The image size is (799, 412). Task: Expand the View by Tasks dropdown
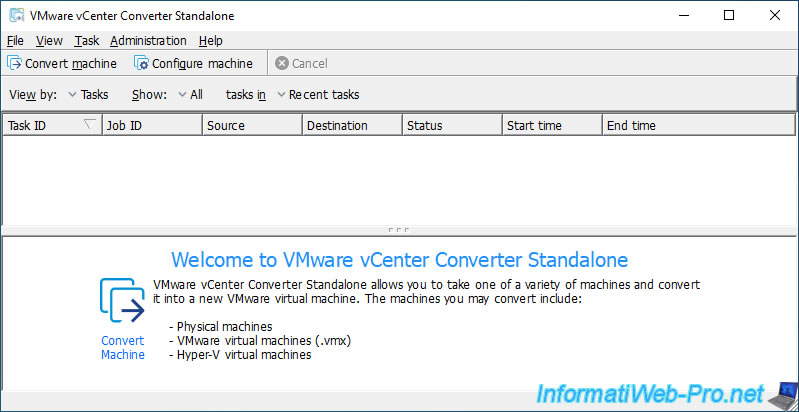tap(73, 95)
